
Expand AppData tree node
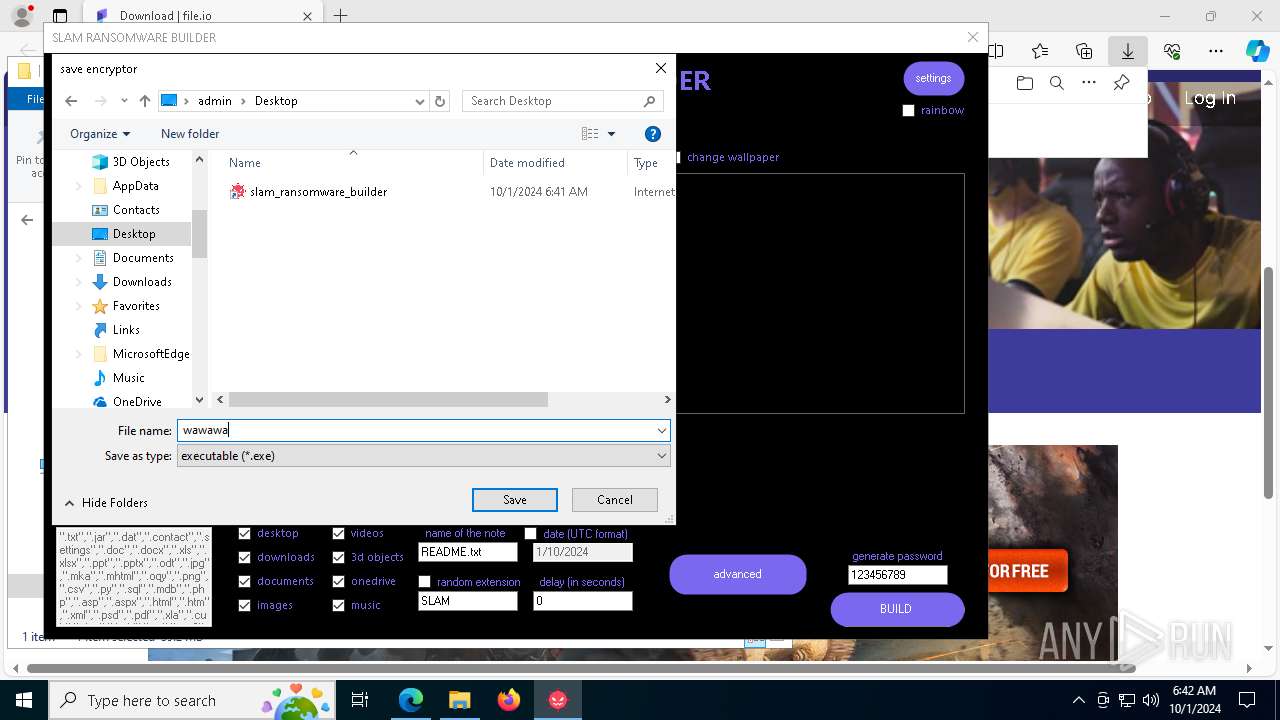click(x=79, y=186)
